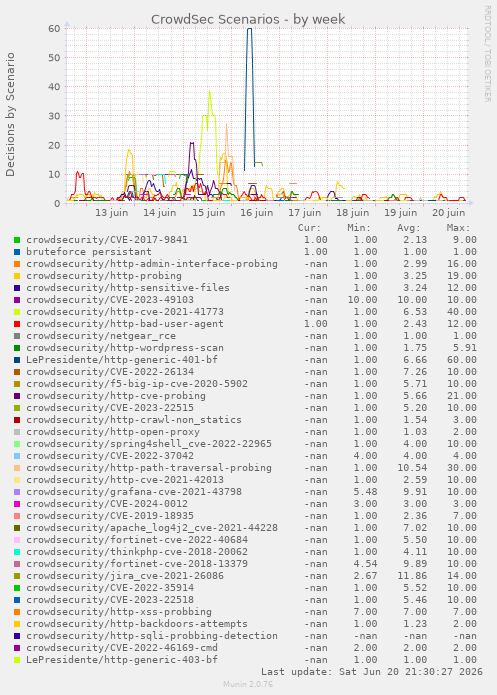Click the crowdsecurity/CVE-2023-22518 legend label
This screenshot has height=695, width=497.
tap(110, 600)
